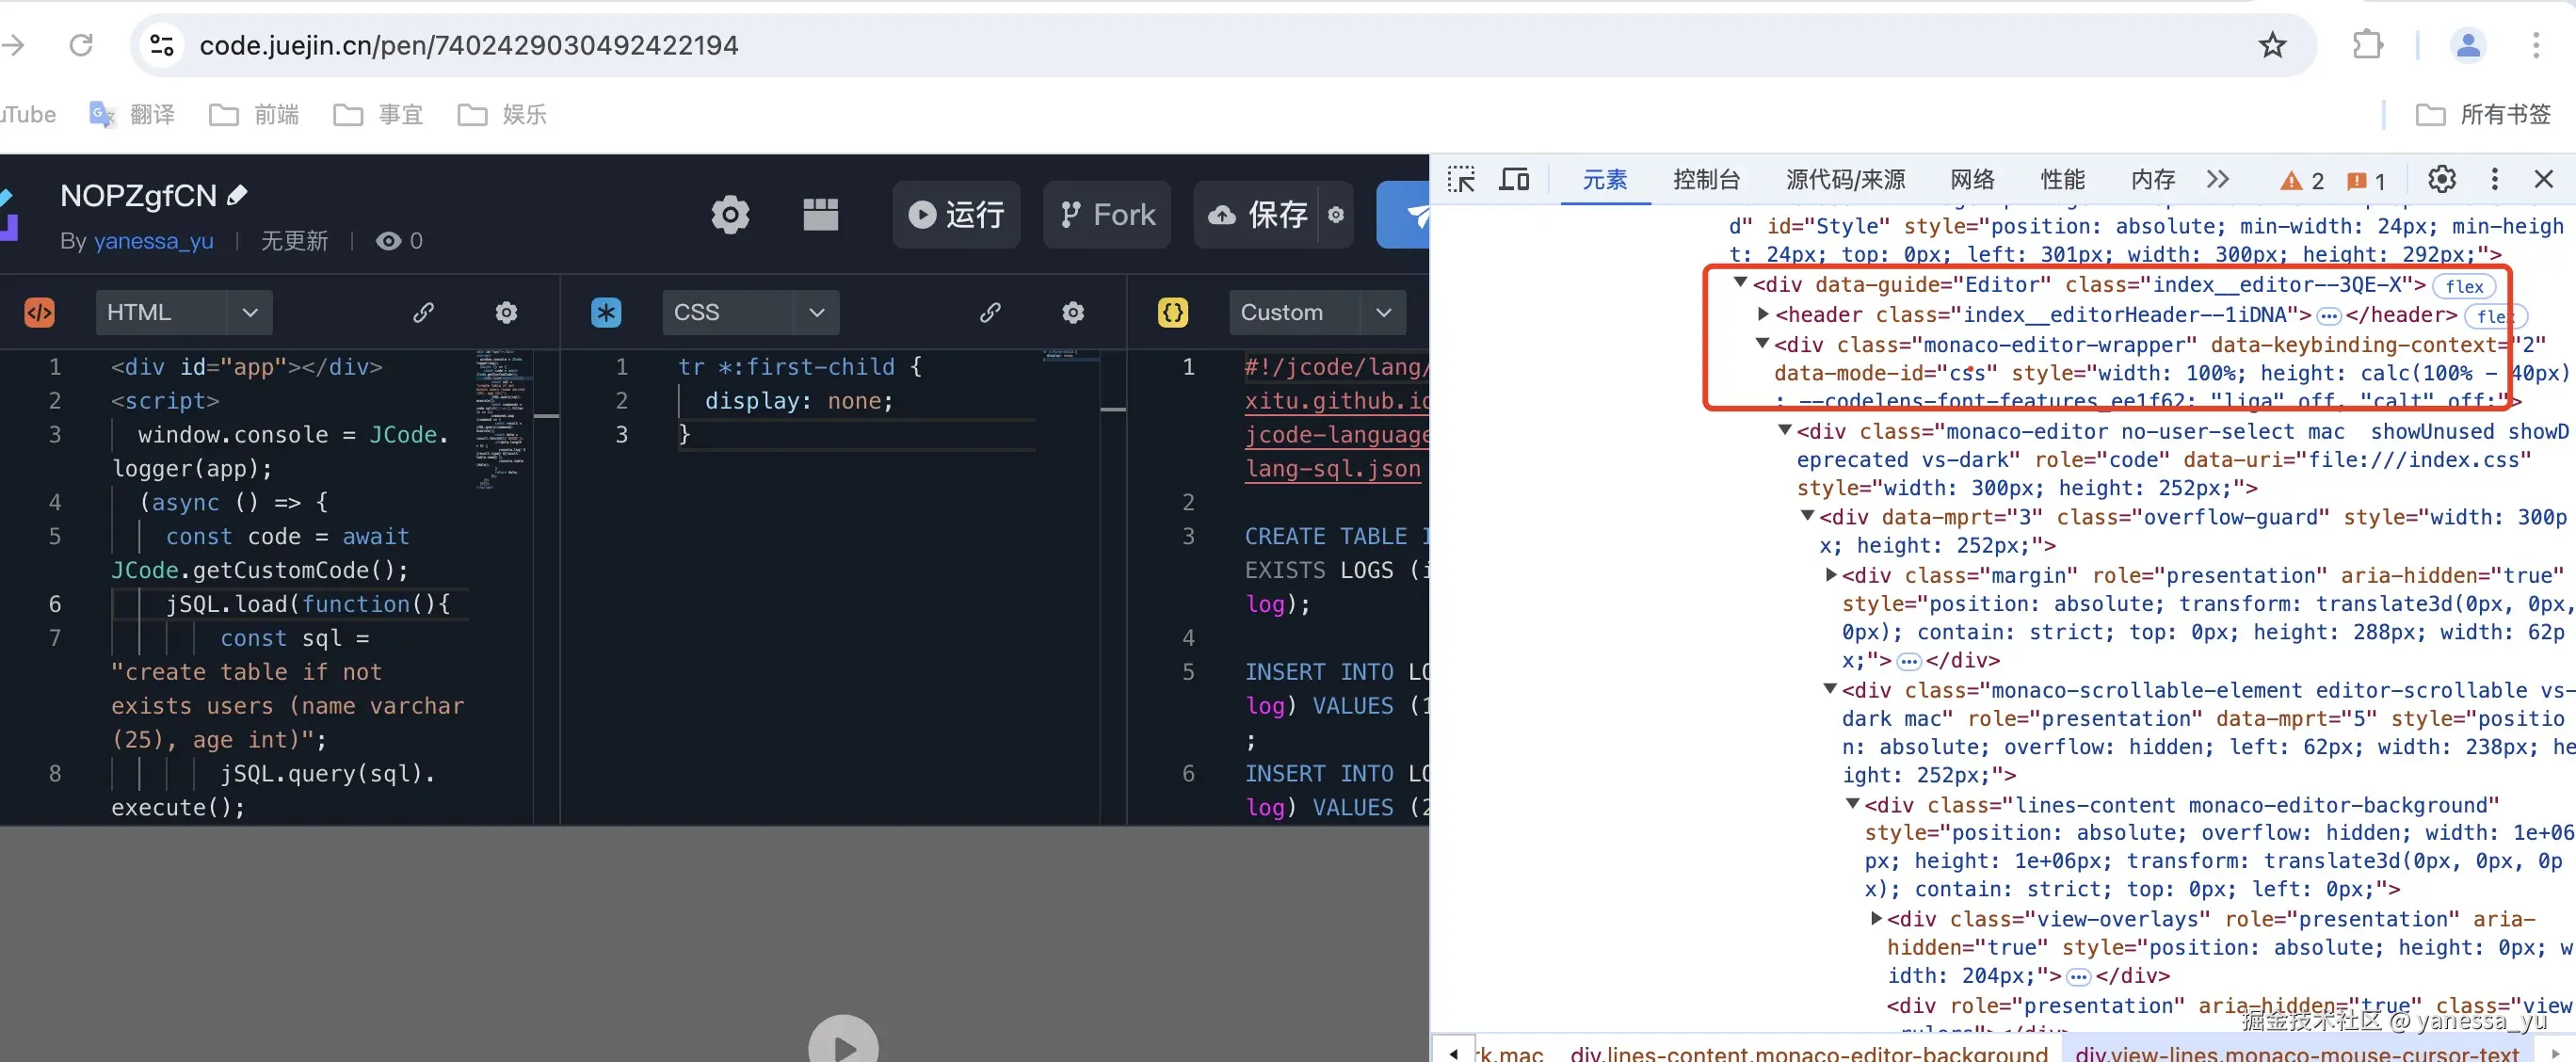
Task: Toggle the flex badge on Editor div
Action: (x=2463, y=287)
